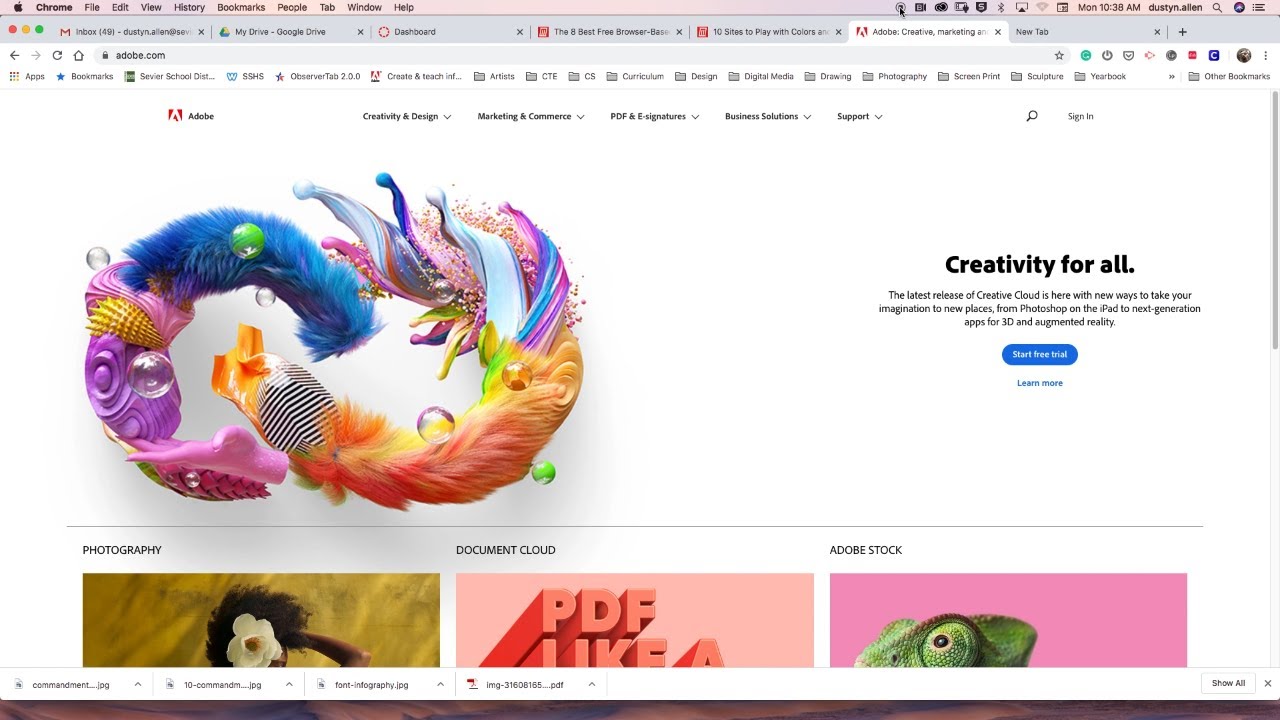Click the Creativity for all. heading
The image size is (1280, 720).
click(1040, 265)
